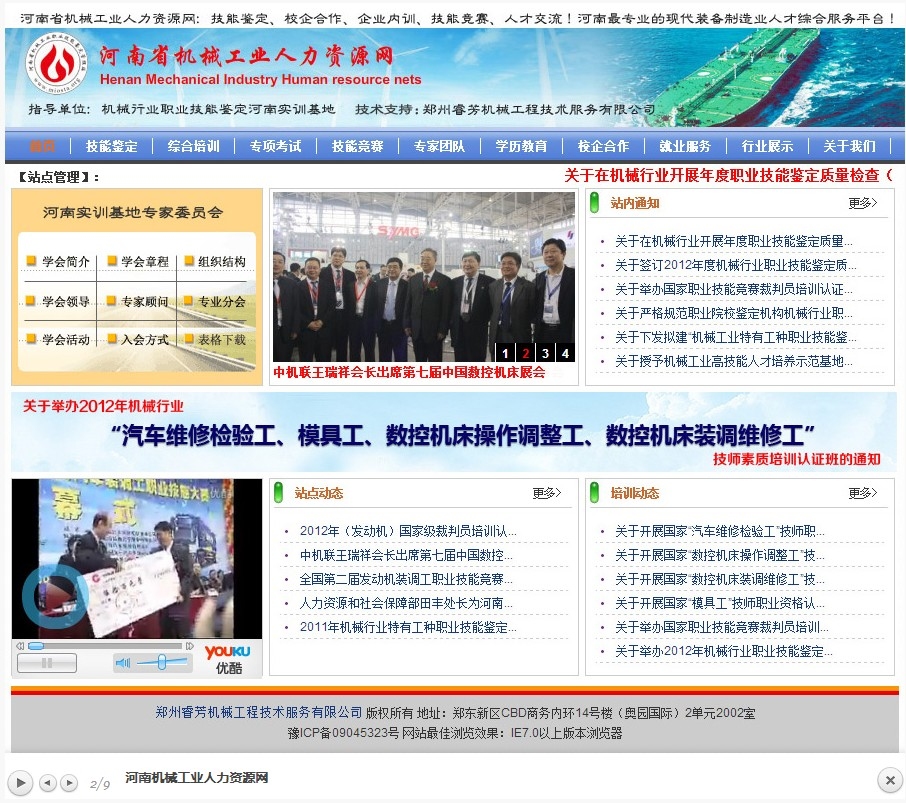Open news 人力资源和社会保障部田丰处长
This screenshot has height=803, width=906.
tap(406, 603)
